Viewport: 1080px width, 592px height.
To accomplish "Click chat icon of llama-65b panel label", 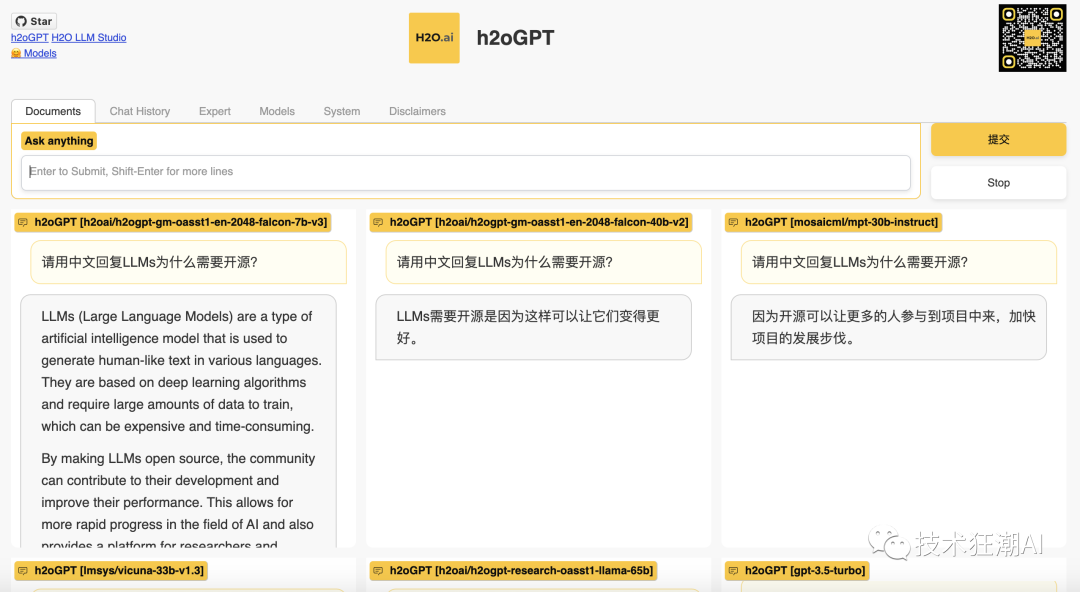I will (x=378, y=571).
